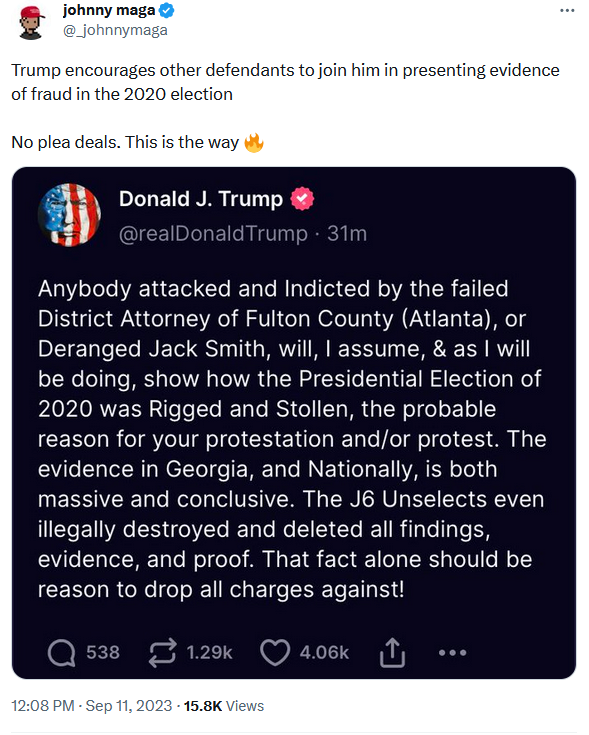This screenshot has width=589, height=735.
Task: Click the fire emoji in the tweet
Action: click(254, 142)
